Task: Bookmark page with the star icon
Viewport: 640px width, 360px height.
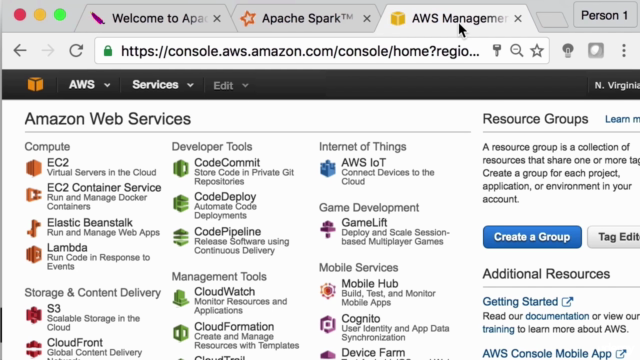Action: click(x=537, y=51)
